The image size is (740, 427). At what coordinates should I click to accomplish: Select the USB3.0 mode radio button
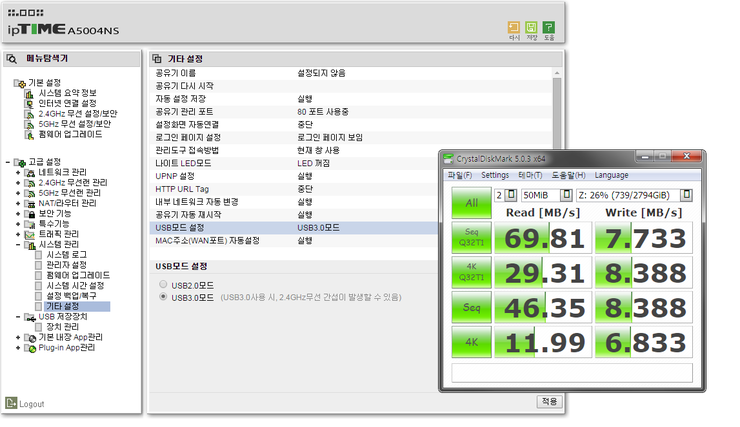pyautogui.click(x=163, y=297)
